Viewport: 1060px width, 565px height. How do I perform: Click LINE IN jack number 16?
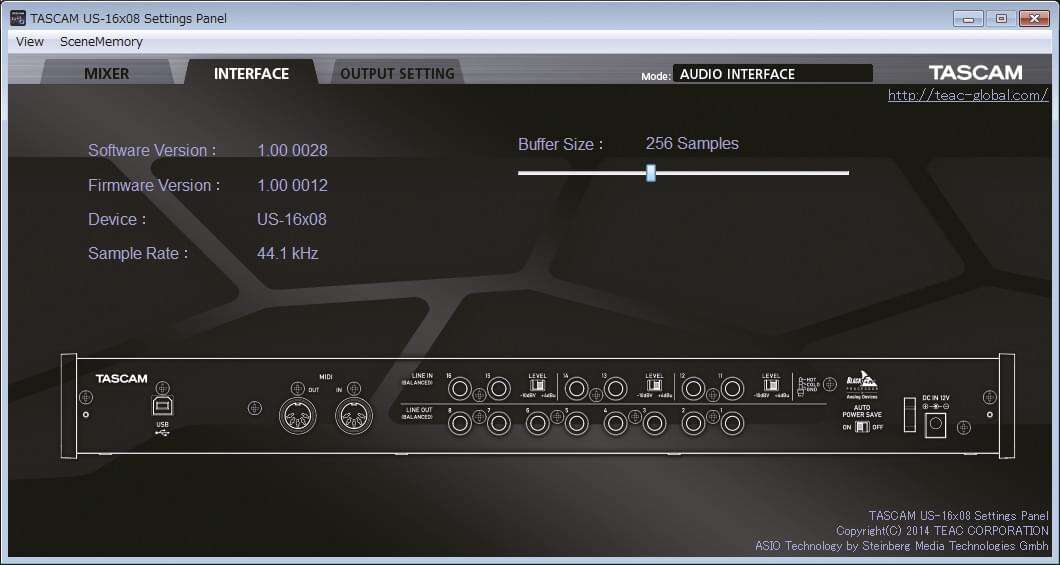click(460, 389)
